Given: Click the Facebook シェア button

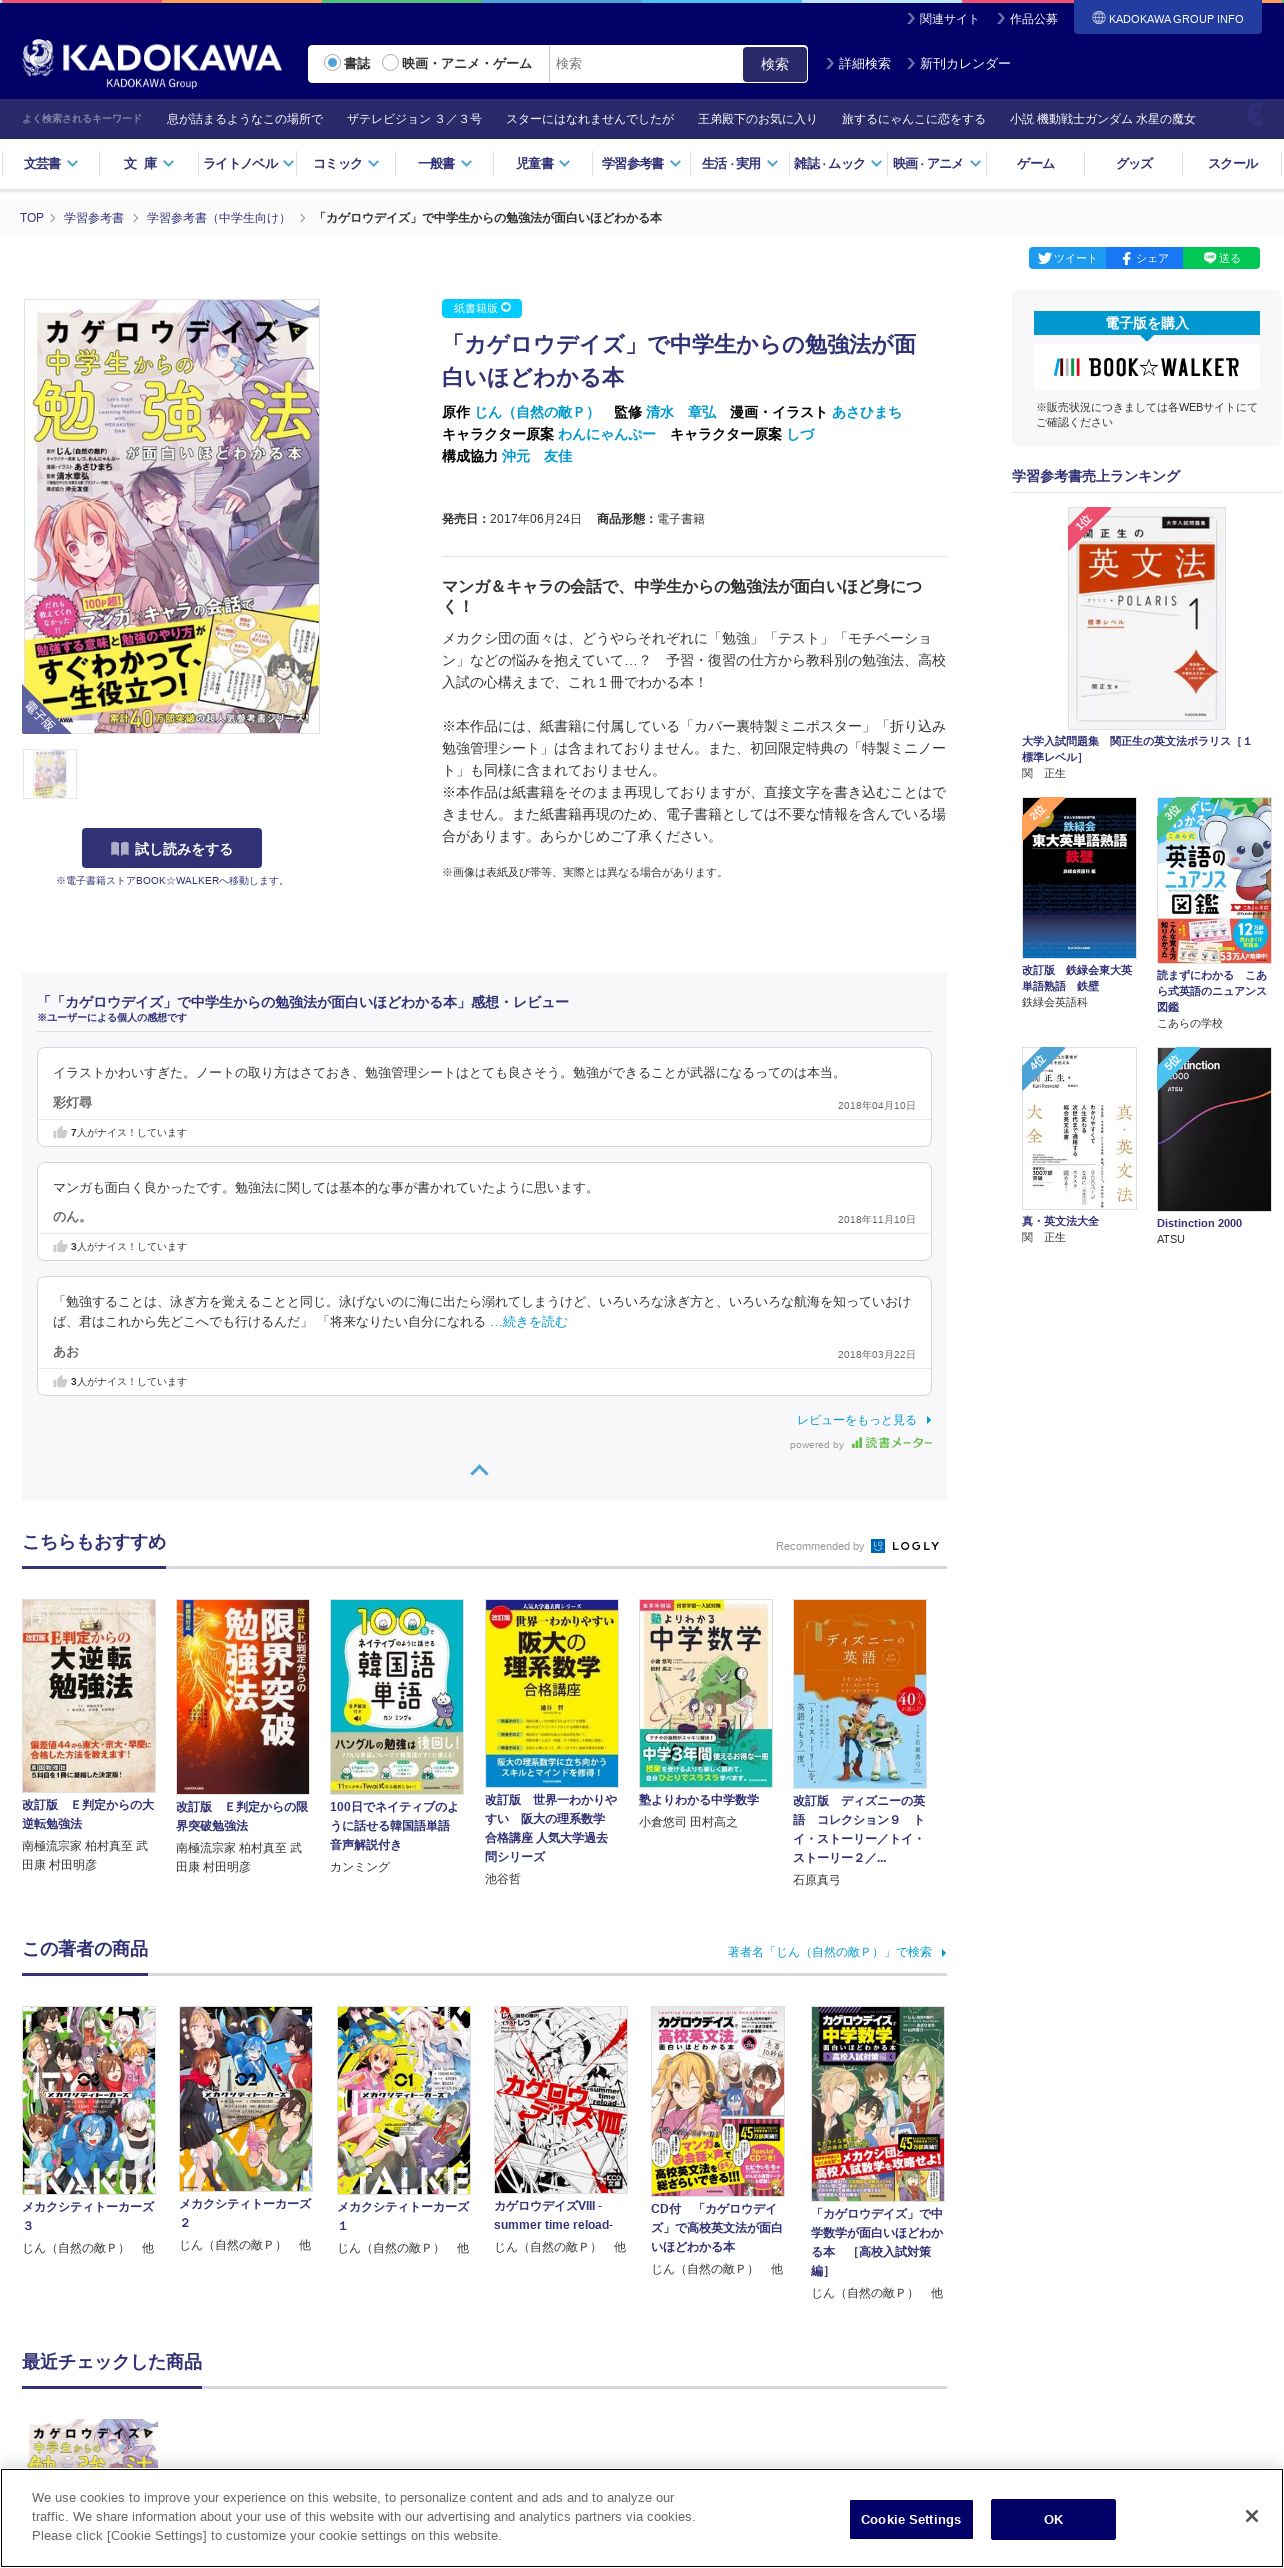Looking at the screenshot, I should (1144, 258).
